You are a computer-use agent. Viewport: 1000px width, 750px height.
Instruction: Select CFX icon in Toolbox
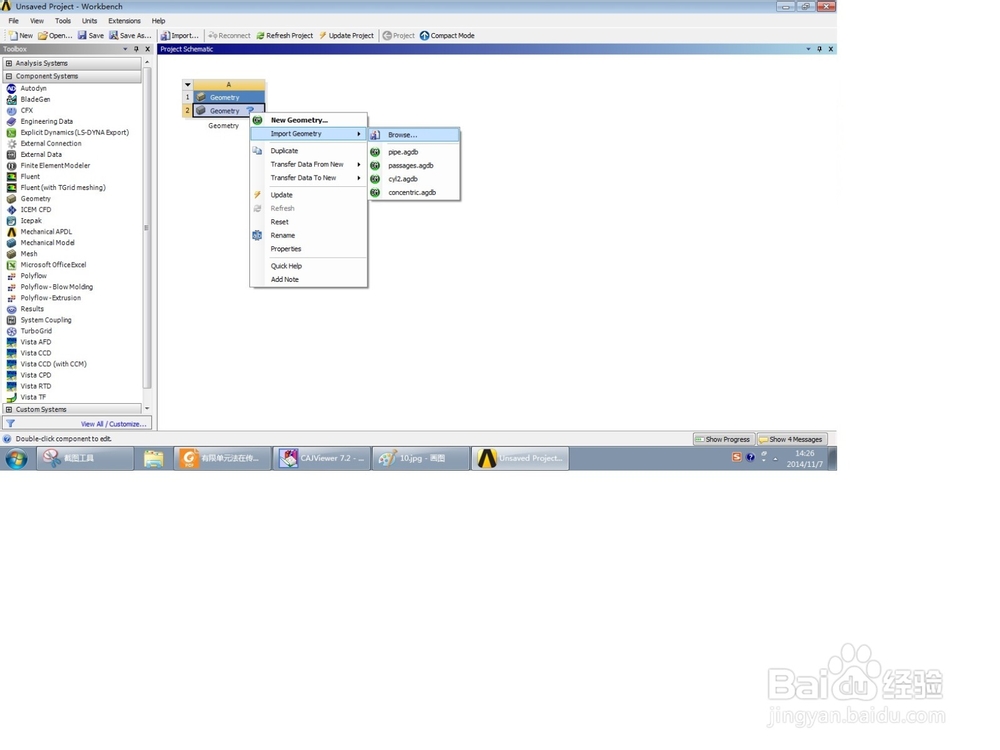(x=11, y=110)
